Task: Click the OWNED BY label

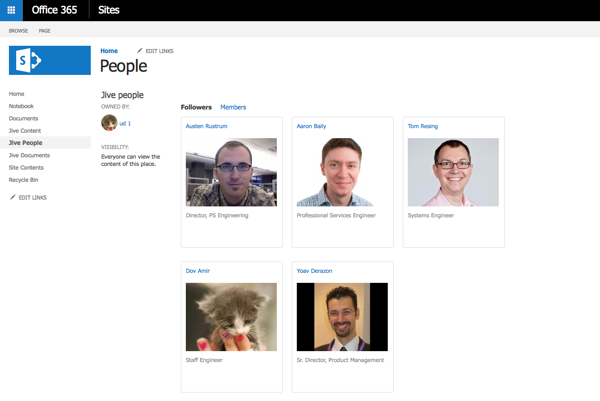Action: 115,107
